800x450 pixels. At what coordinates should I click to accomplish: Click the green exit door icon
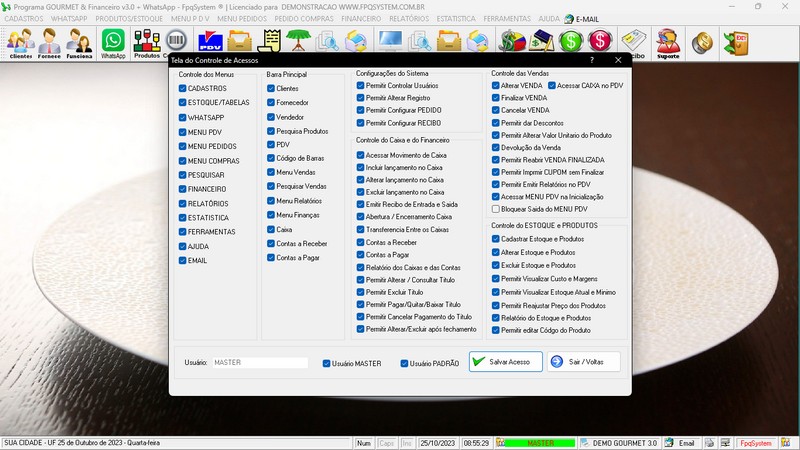[736, 43]
